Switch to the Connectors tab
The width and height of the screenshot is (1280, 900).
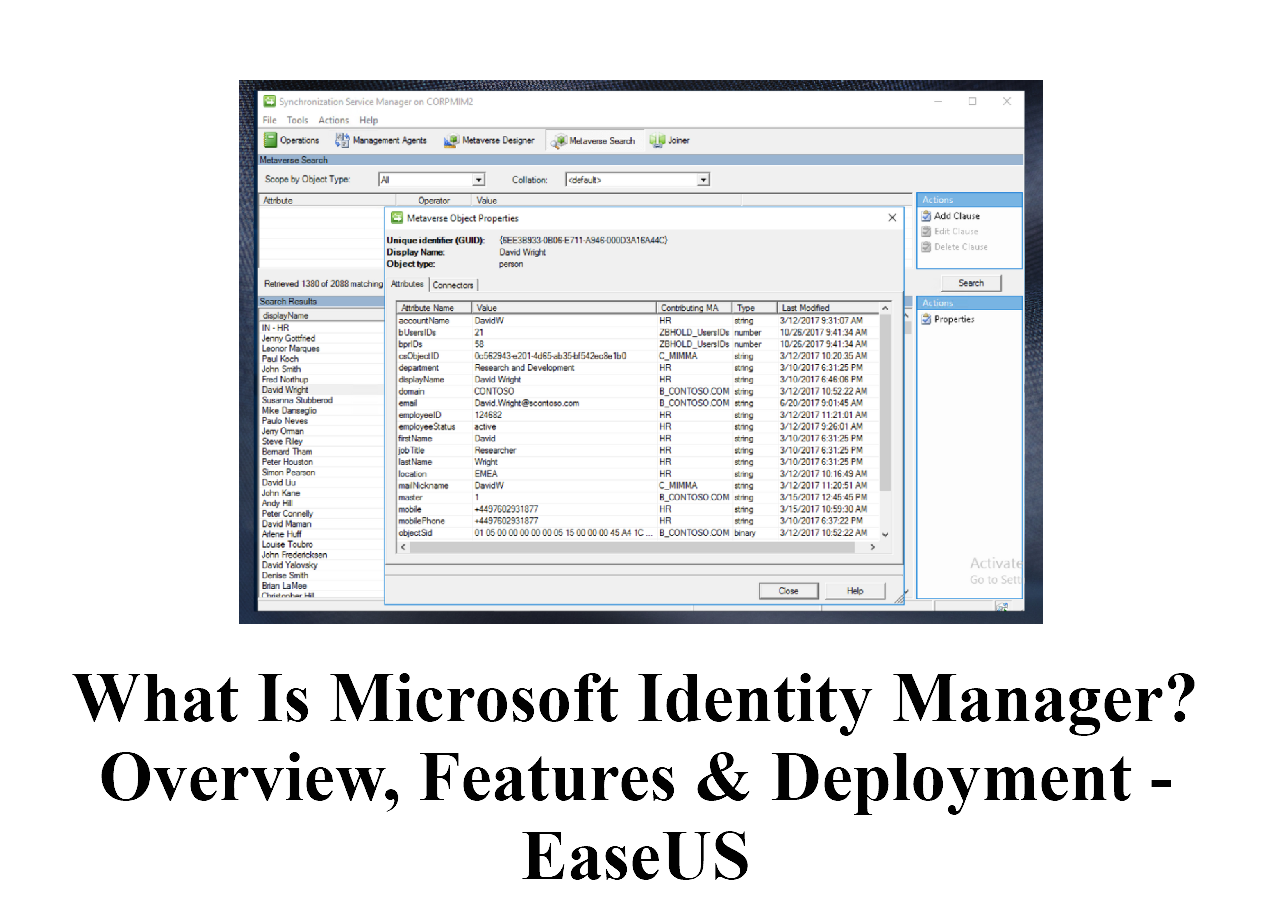coord(453,285)
